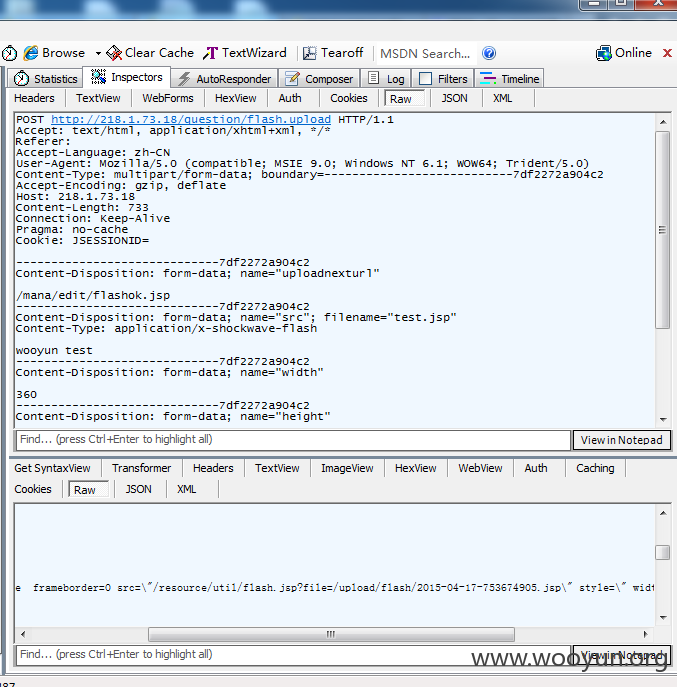
Task: Select the response Cookies tab
Action: point(33,489)
